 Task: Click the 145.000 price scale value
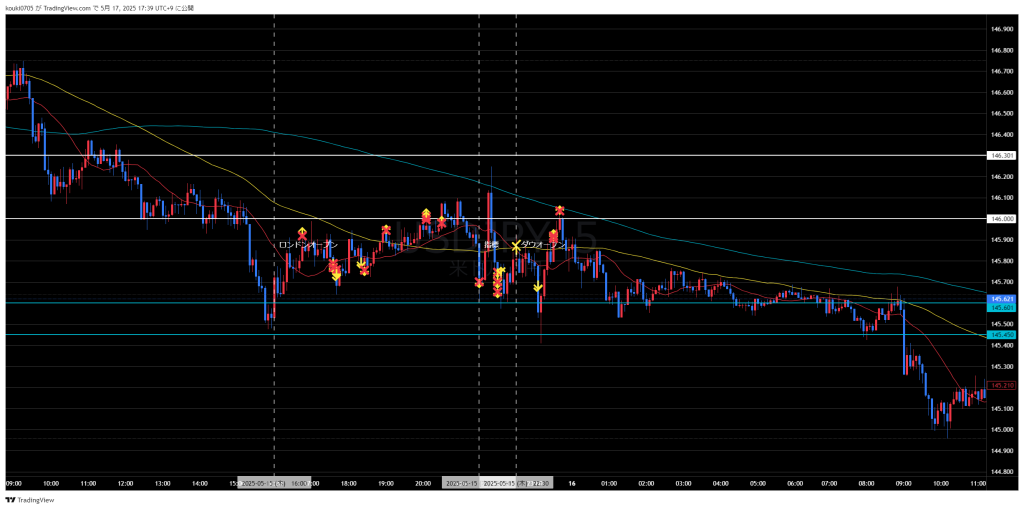click(1001, 430)
